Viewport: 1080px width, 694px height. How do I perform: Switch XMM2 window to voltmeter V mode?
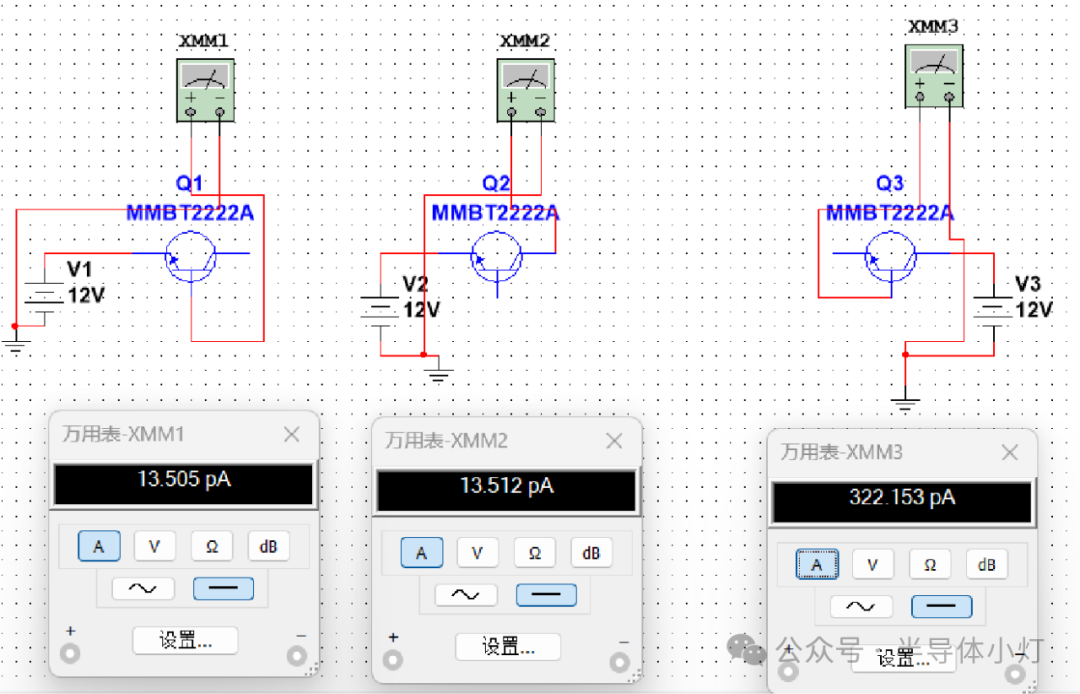point(477,553)
